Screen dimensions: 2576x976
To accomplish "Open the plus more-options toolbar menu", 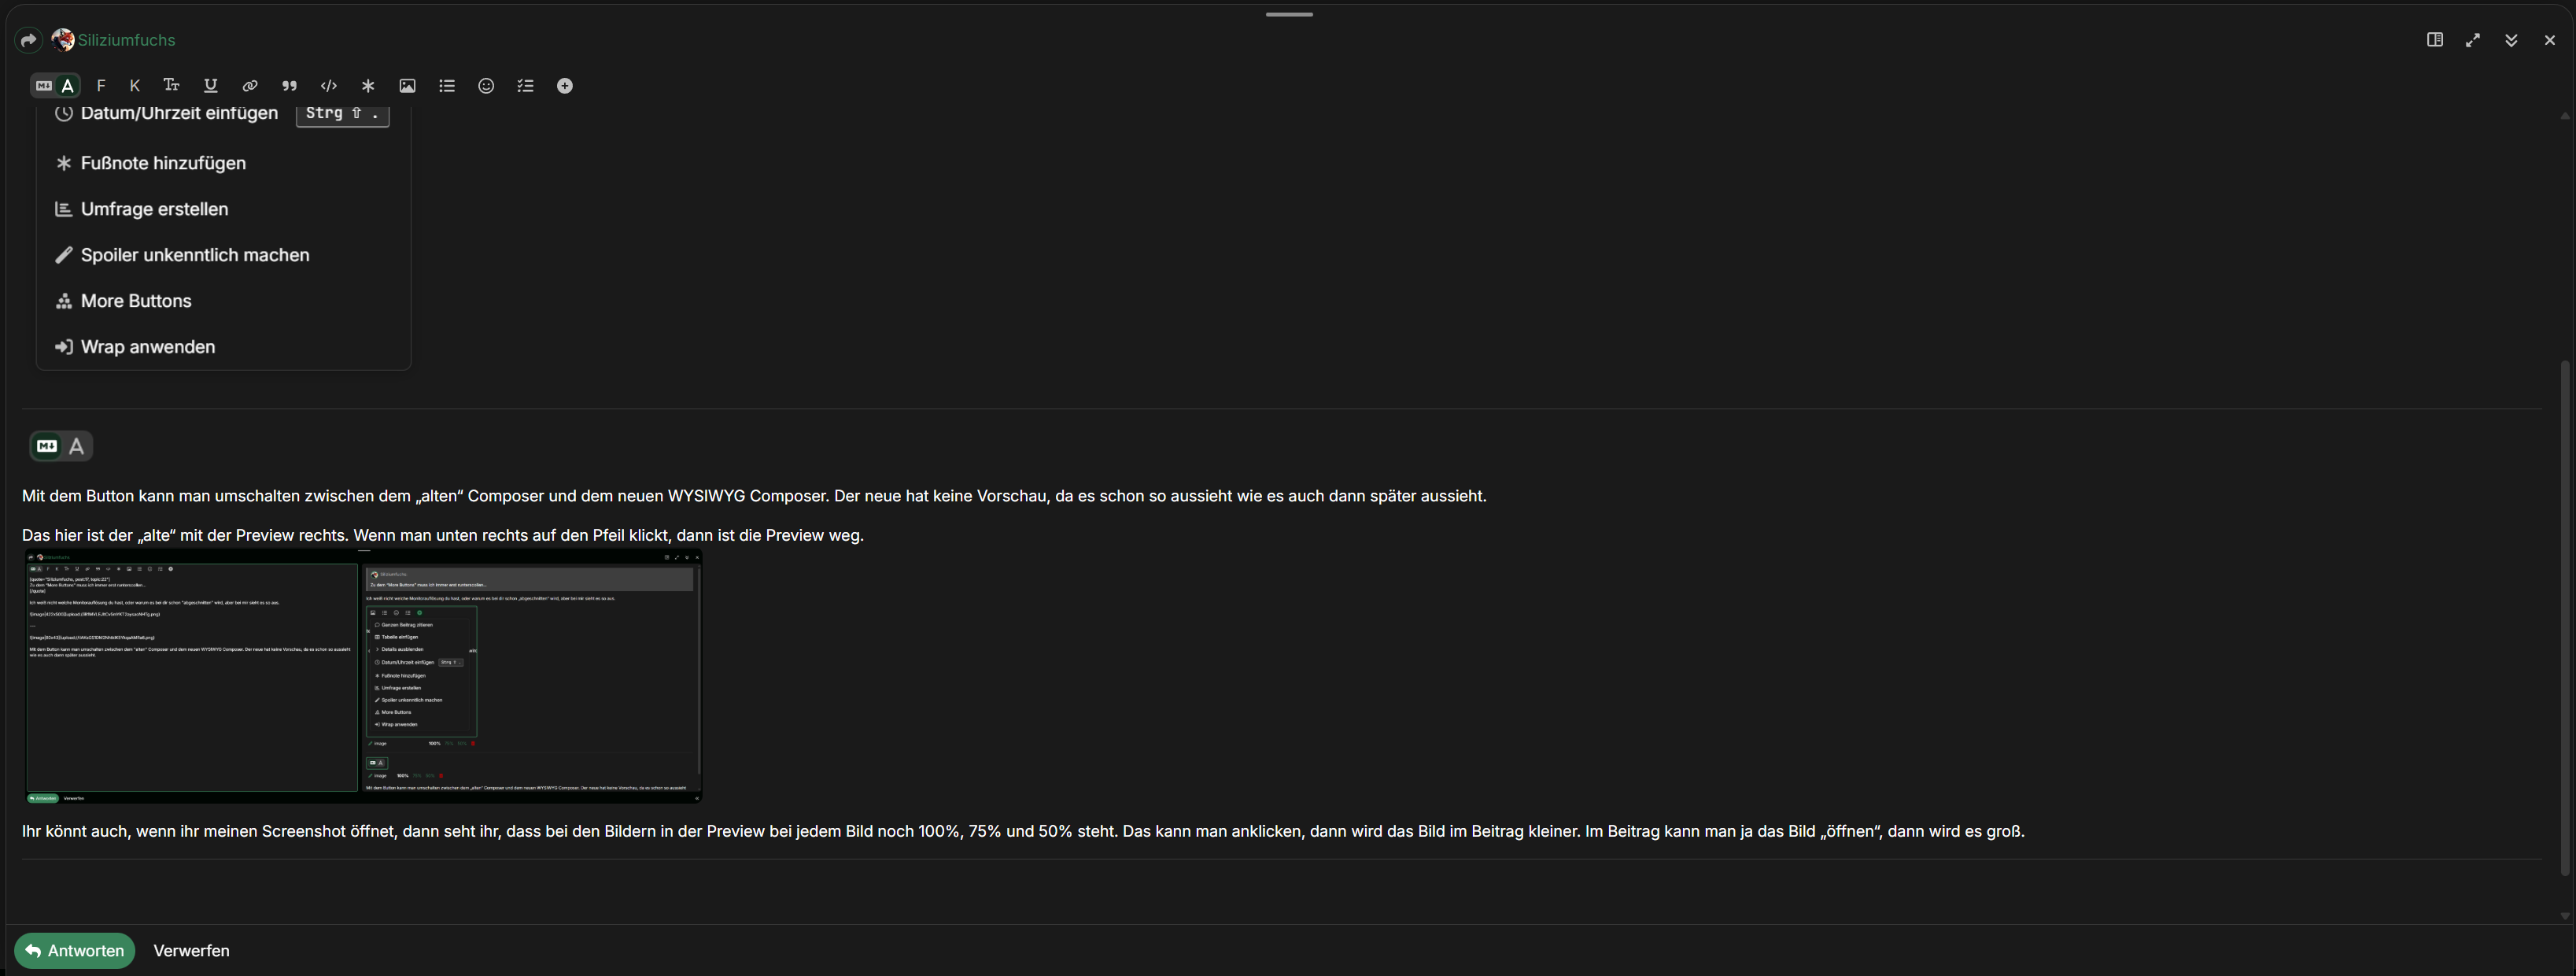I will [565, 86].
